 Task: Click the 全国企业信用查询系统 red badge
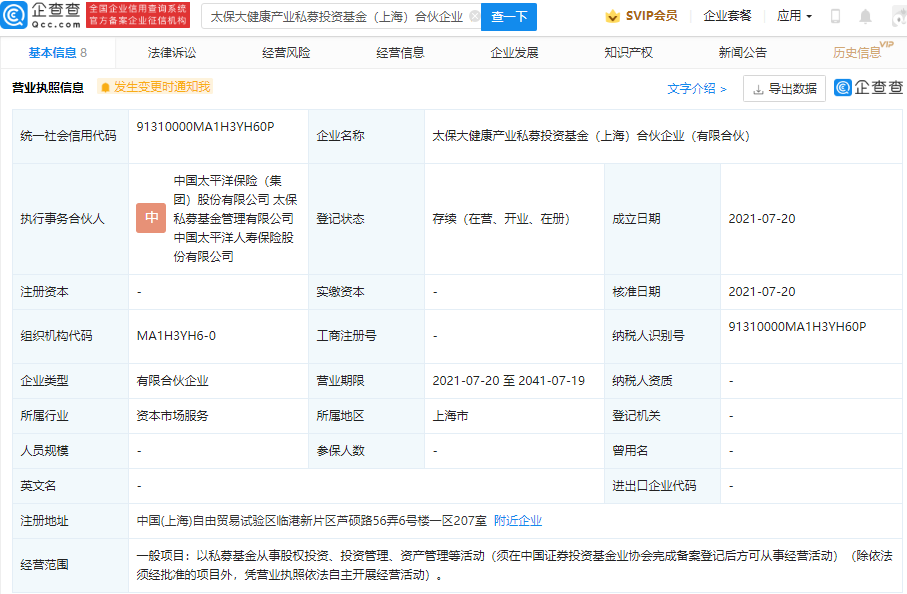138,15
